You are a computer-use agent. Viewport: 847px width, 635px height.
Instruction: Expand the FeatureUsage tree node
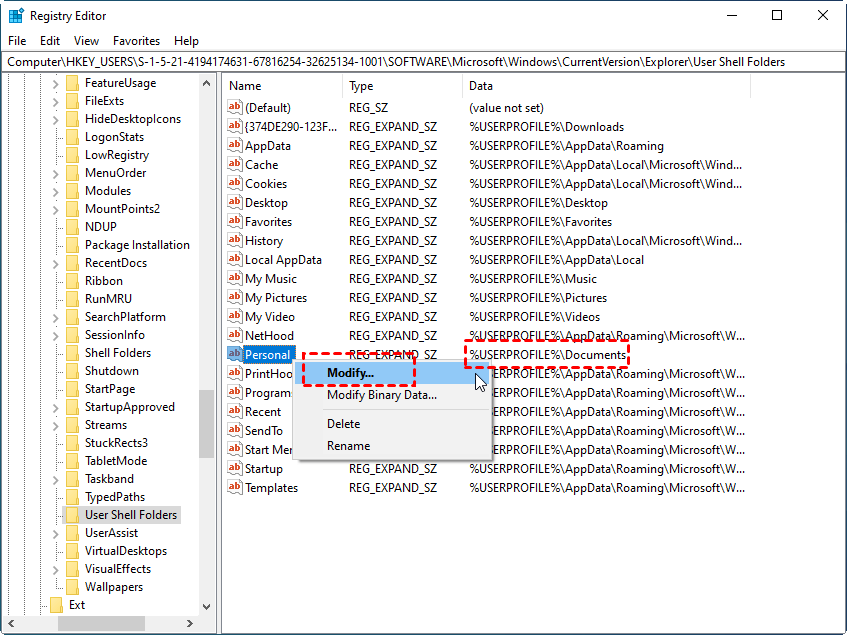56,84
